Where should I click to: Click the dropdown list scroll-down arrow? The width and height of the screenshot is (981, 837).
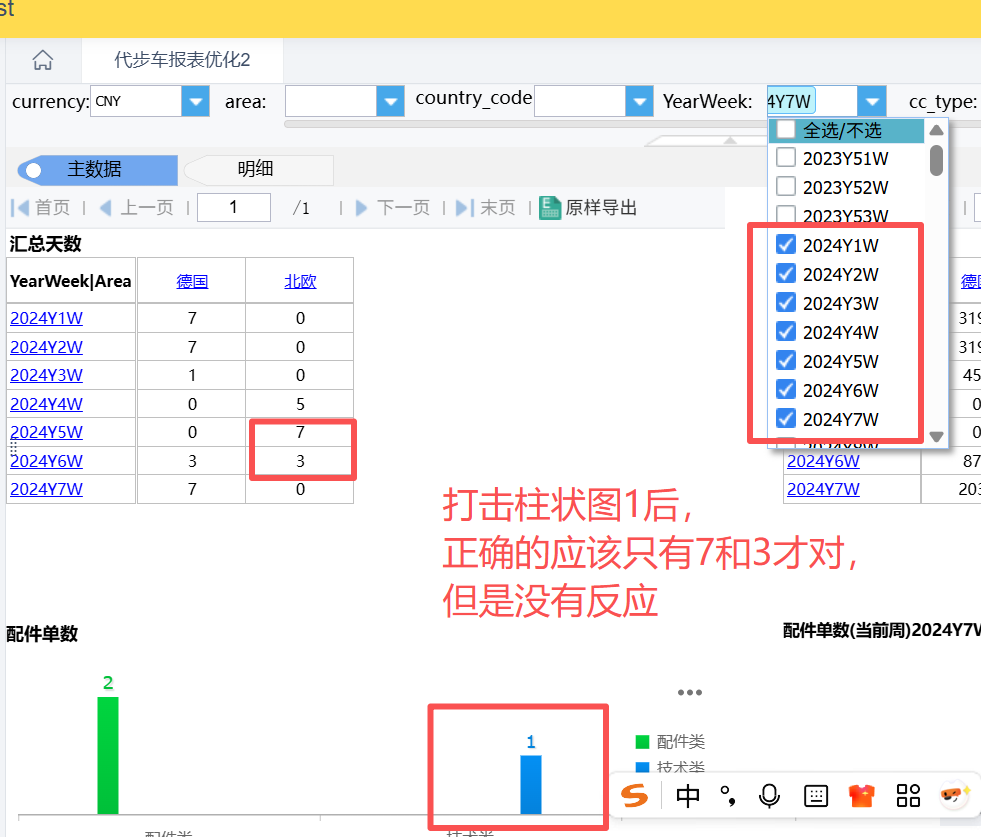[x=936, y=437]
